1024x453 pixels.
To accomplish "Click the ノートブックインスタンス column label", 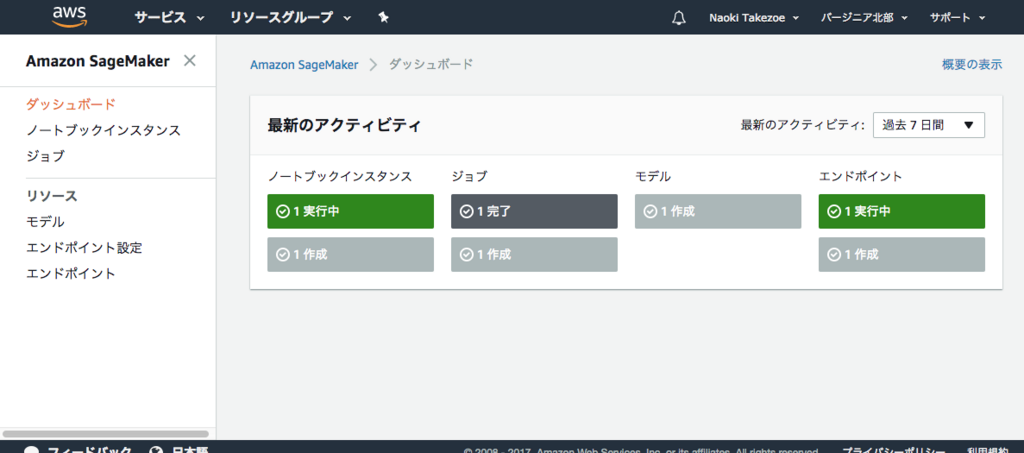I will click(x=340, y=176).
